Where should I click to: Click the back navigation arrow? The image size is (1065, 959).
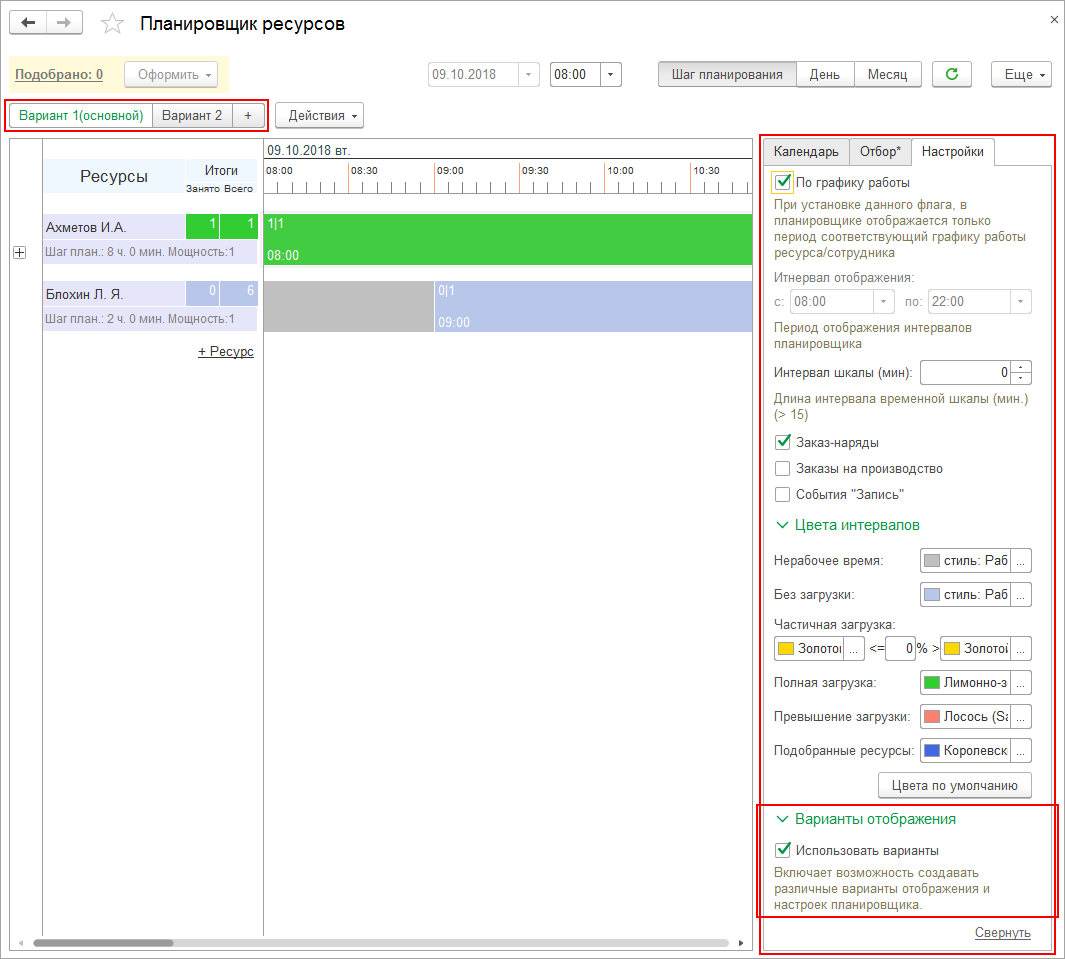(28, 23)
